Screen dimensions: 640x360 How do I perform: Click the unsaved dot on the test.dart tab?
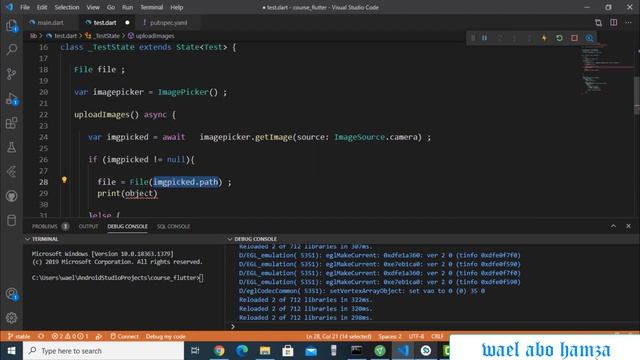[x=127, y=22]
